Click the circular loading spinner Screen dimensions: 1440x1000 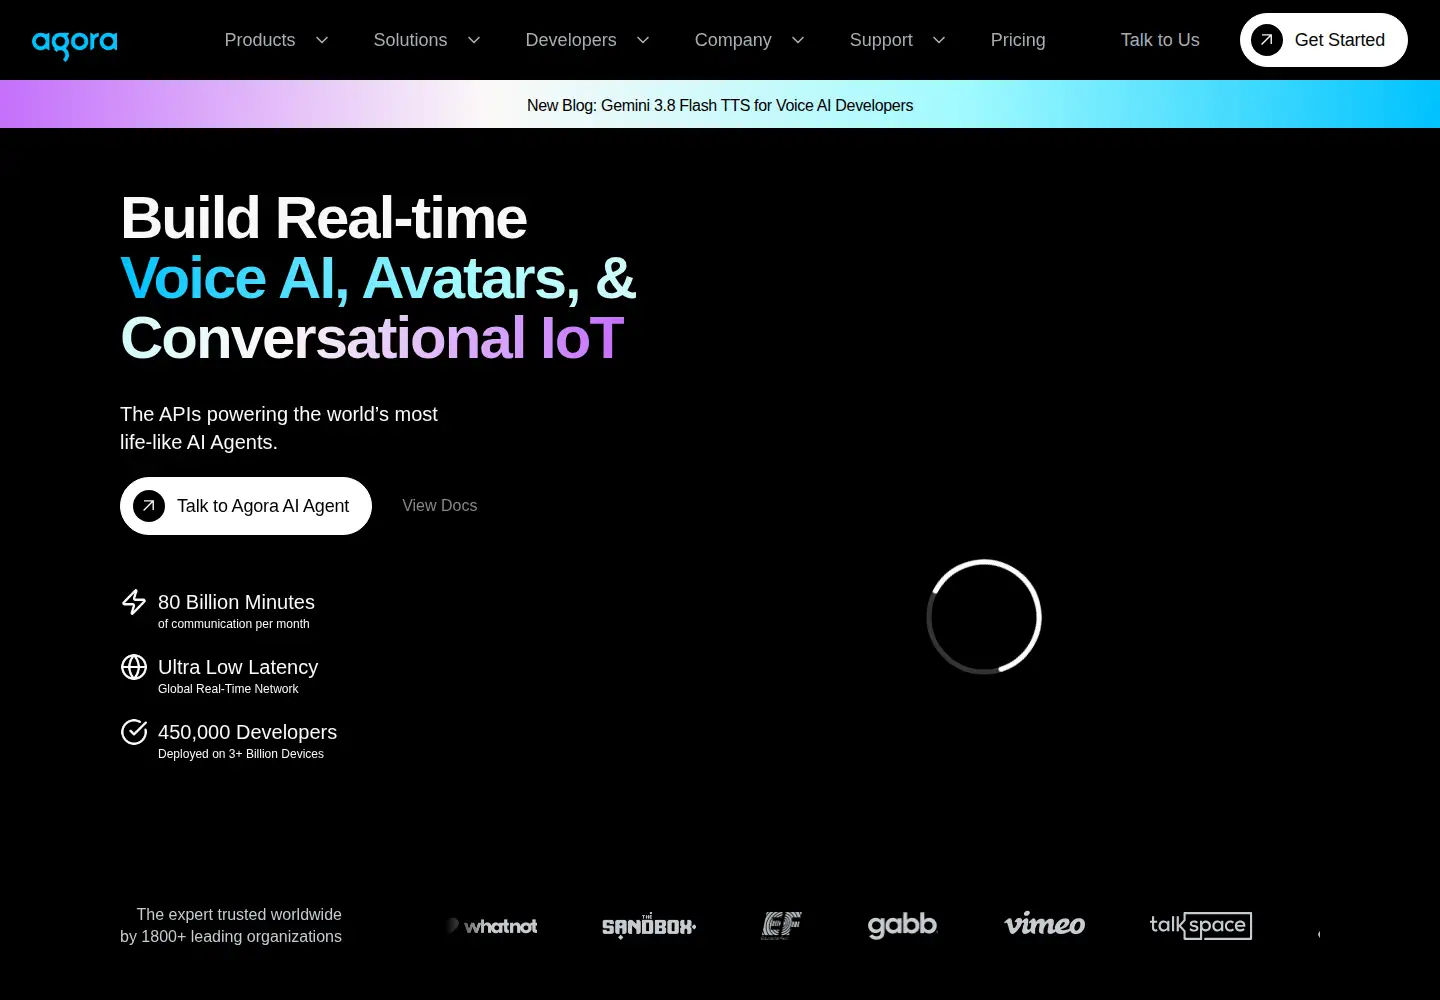click(985, 617)
